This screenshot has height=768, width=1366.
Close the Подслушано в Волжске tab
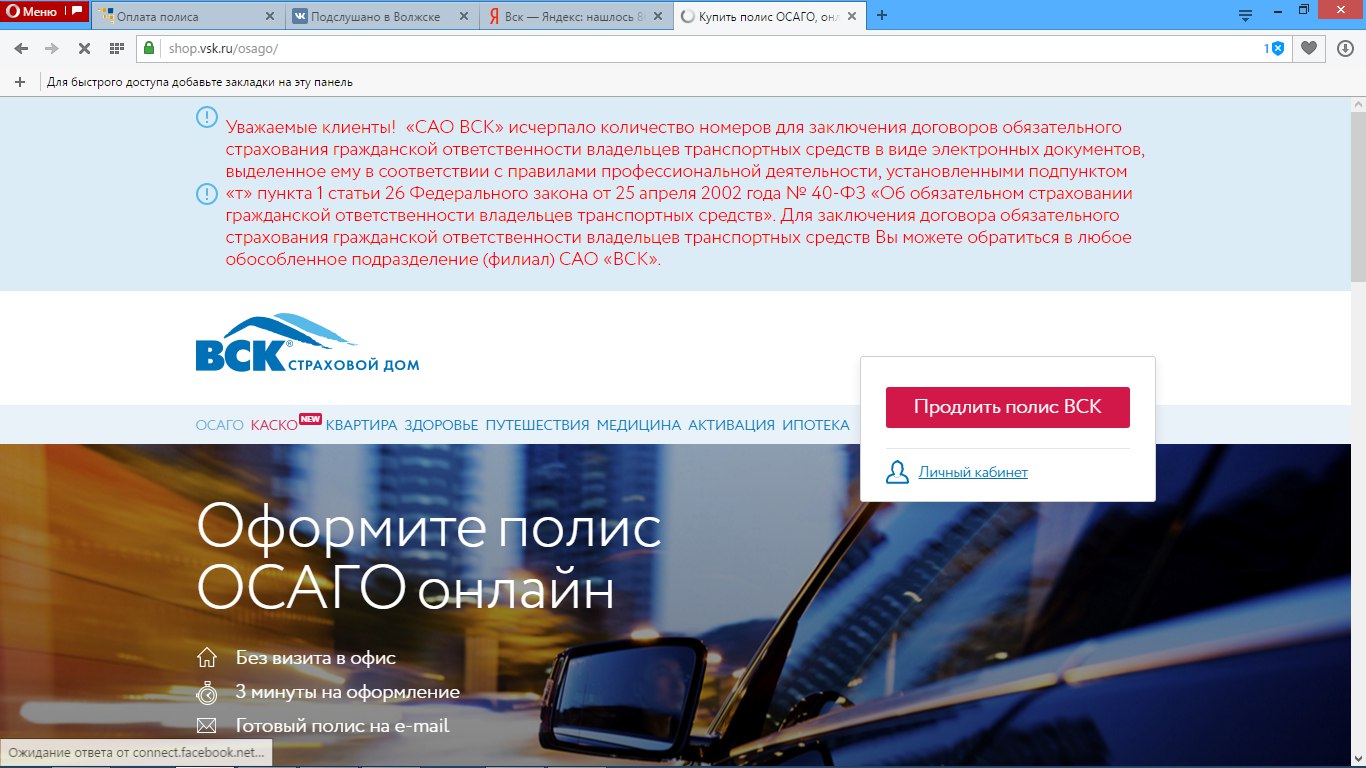[464, 17]
